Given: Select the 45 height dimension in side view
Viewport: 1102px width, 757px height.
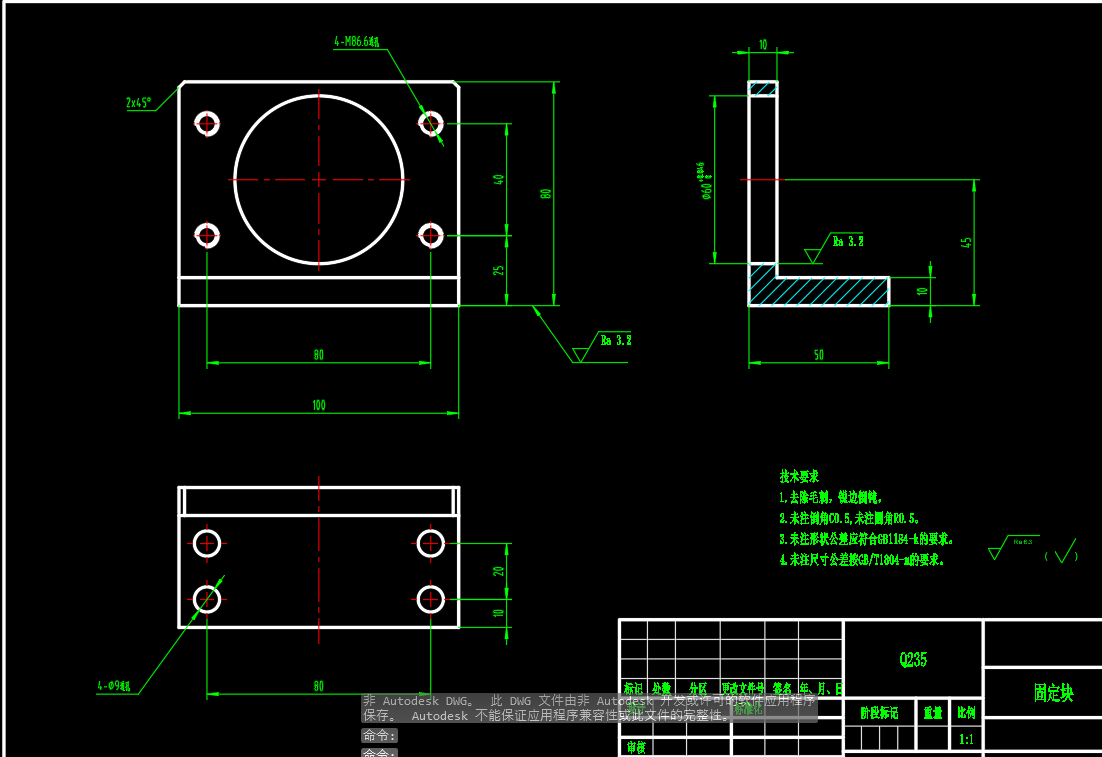Looking at the screenshot, I should 966,242.
